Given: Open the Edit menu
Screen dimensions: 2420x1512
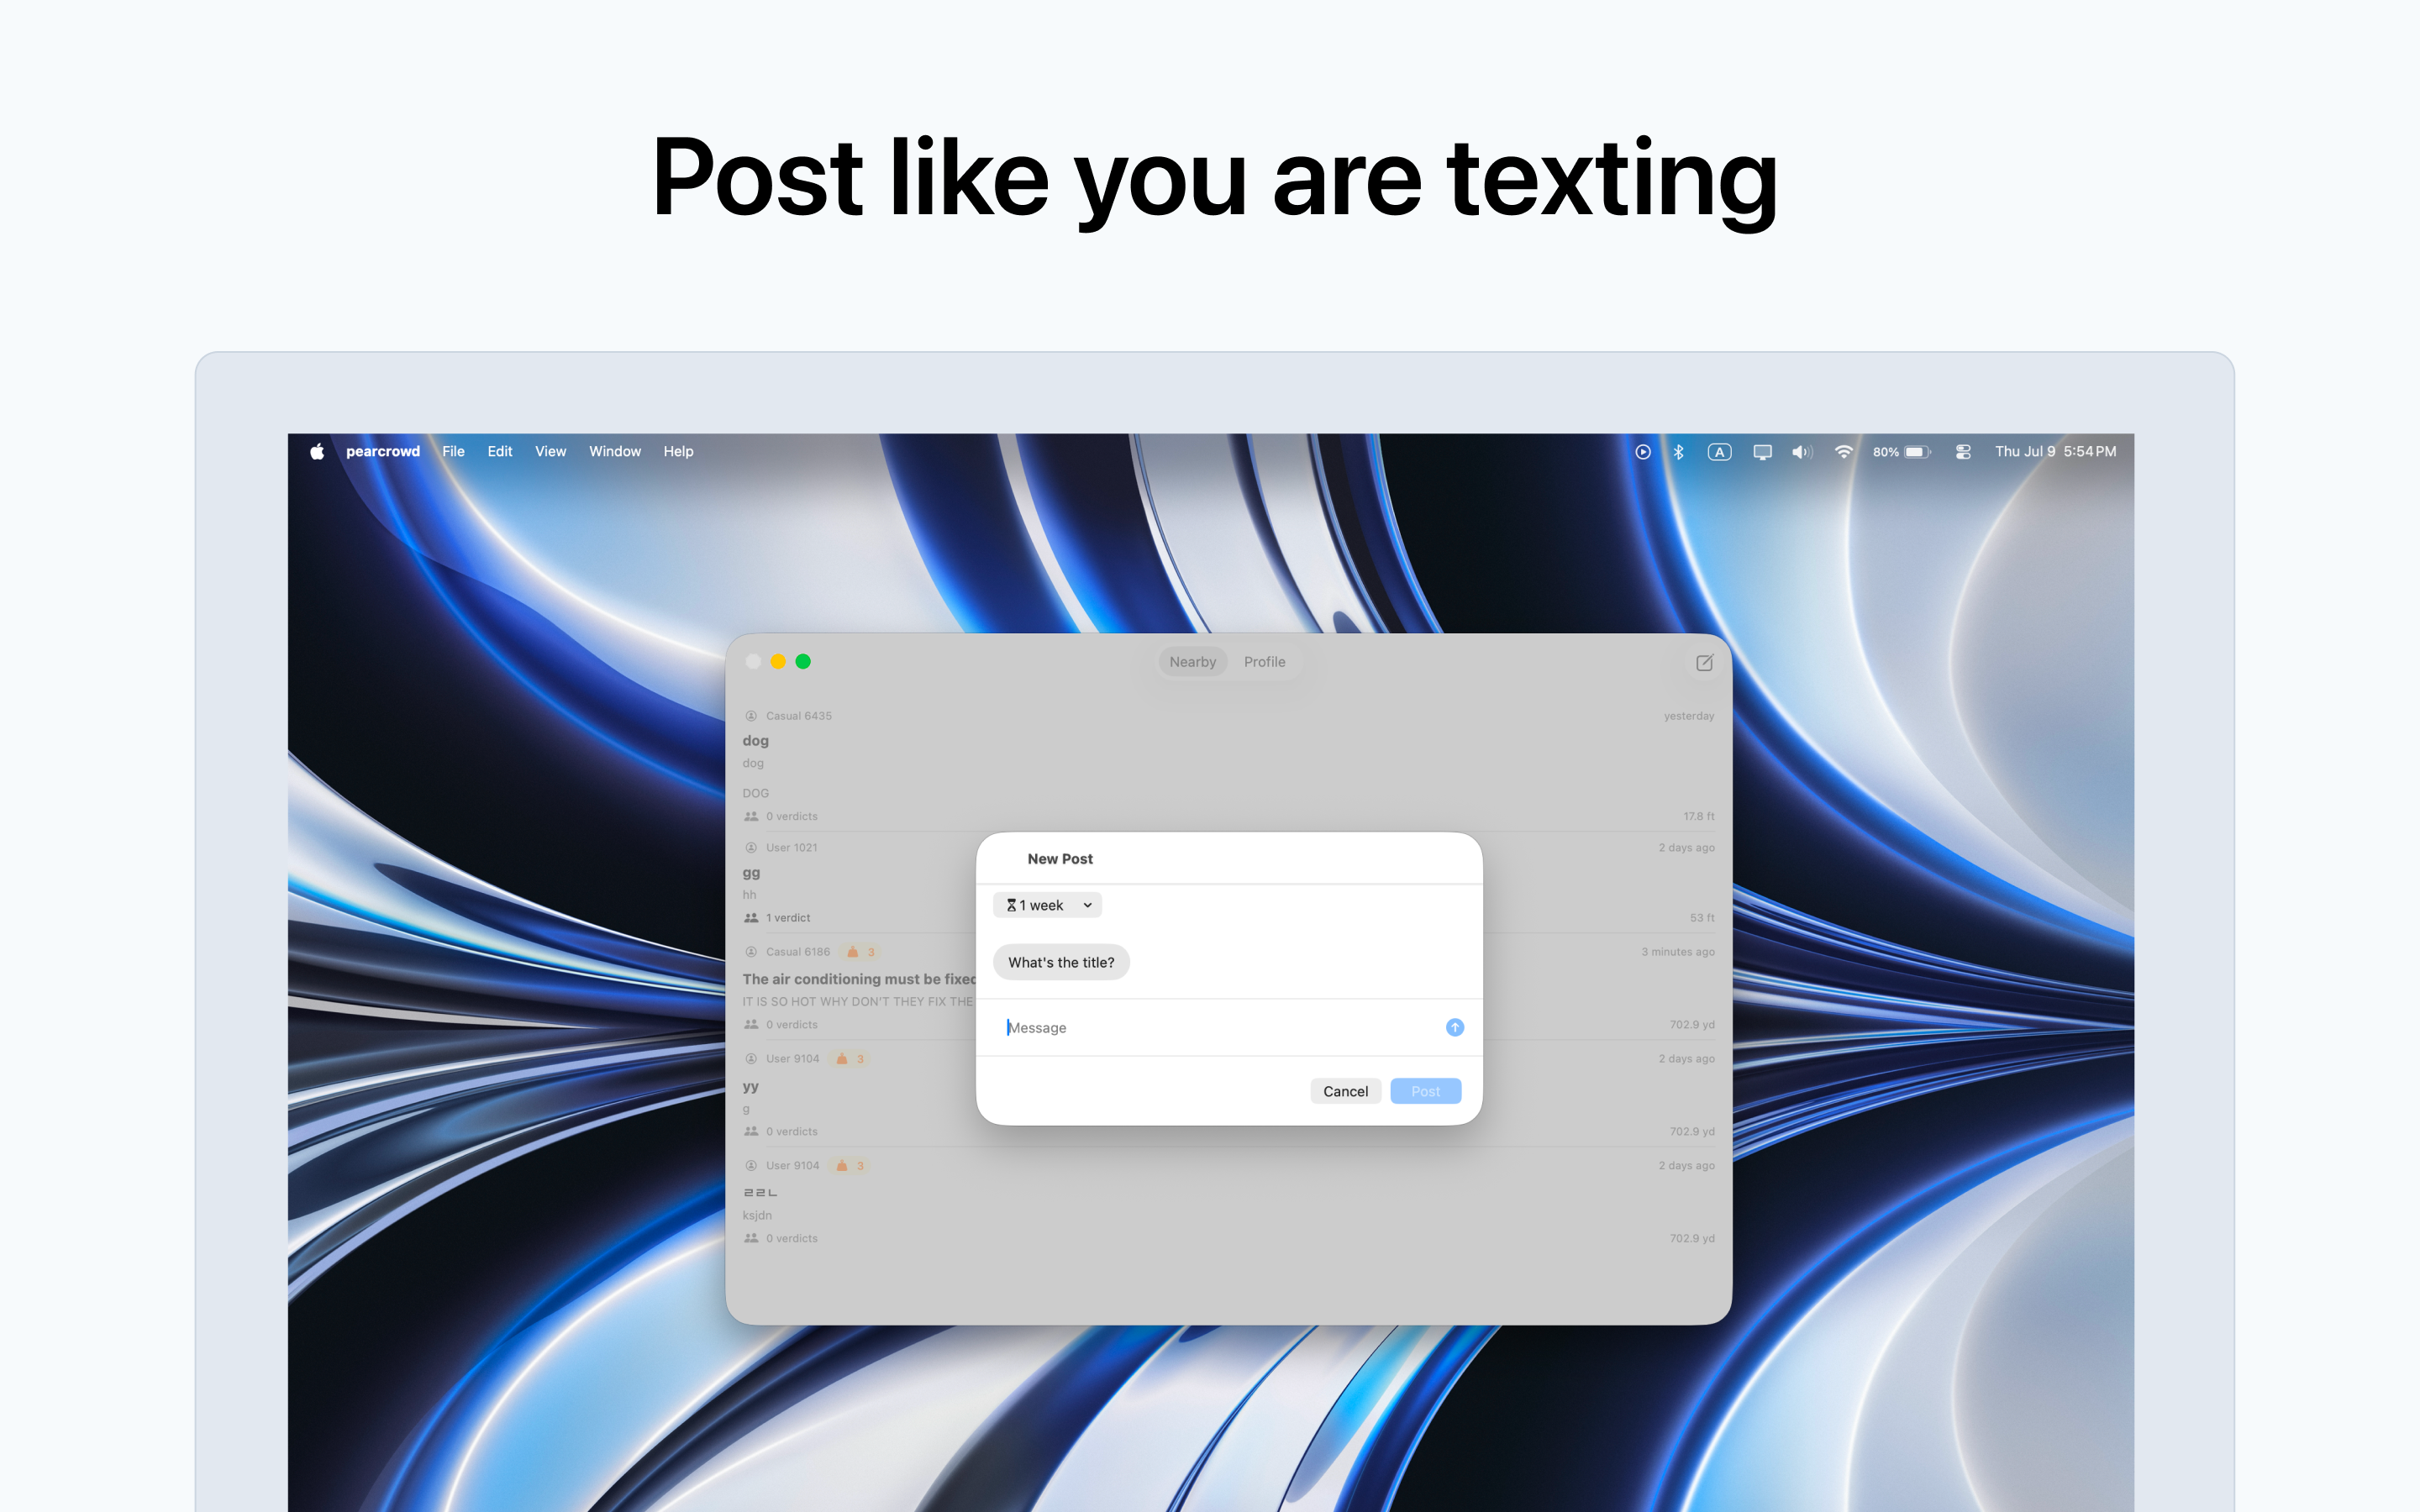Looking at the screenshot, I should (x=499, y=452).
